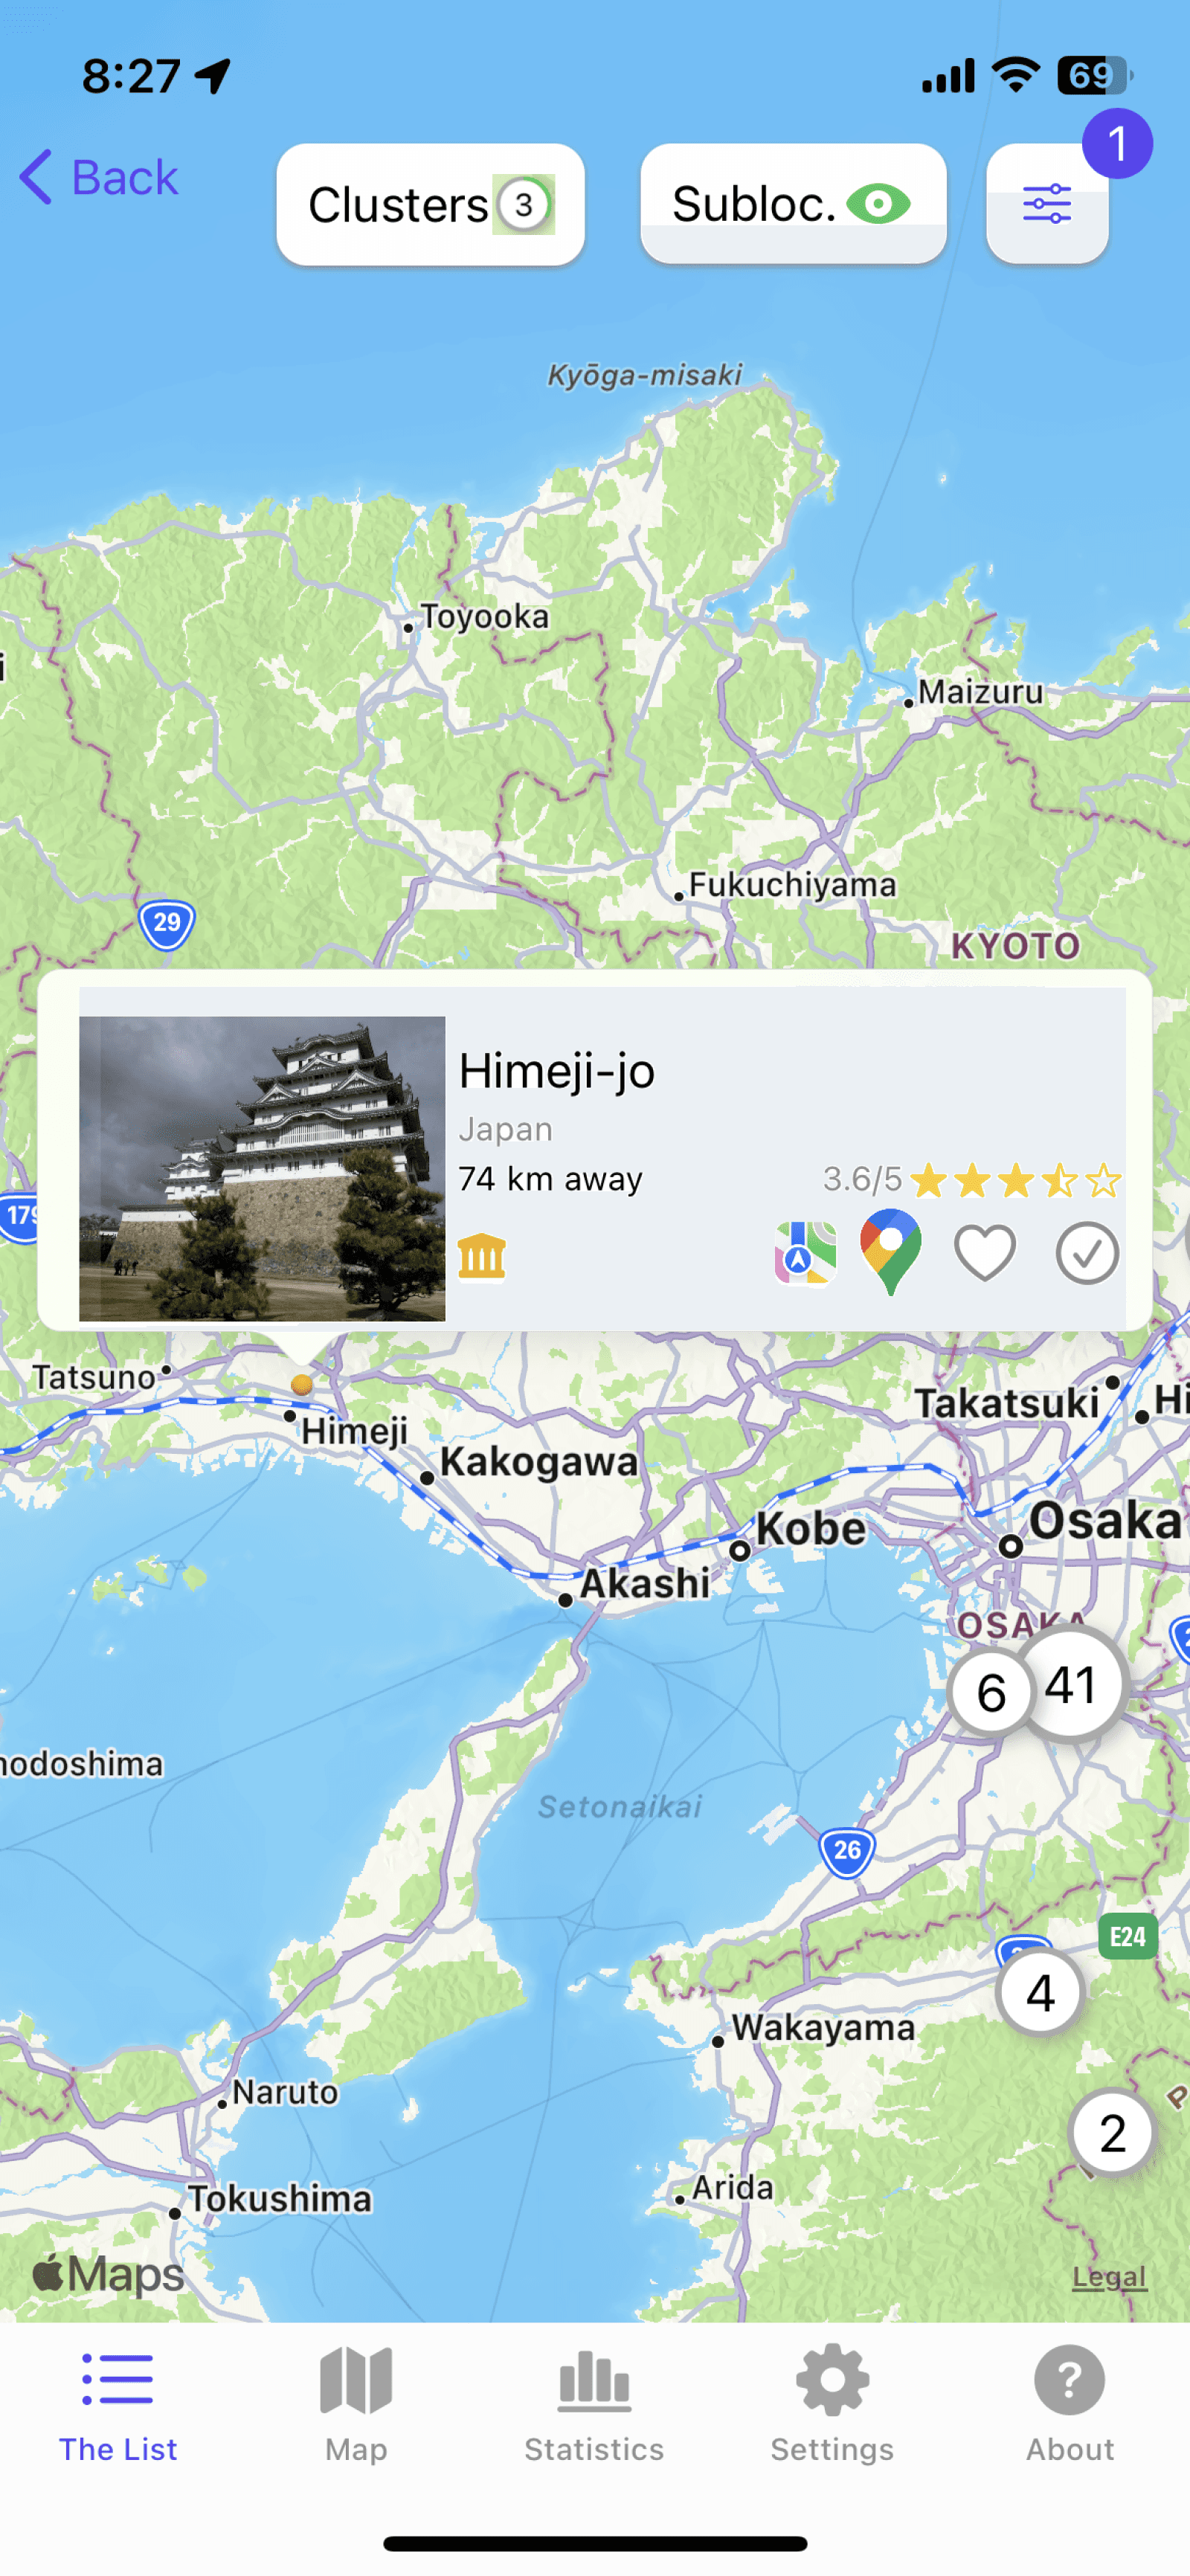Tap the purple badge showing 1
1190x2576 pixels.
[1117, 144]
